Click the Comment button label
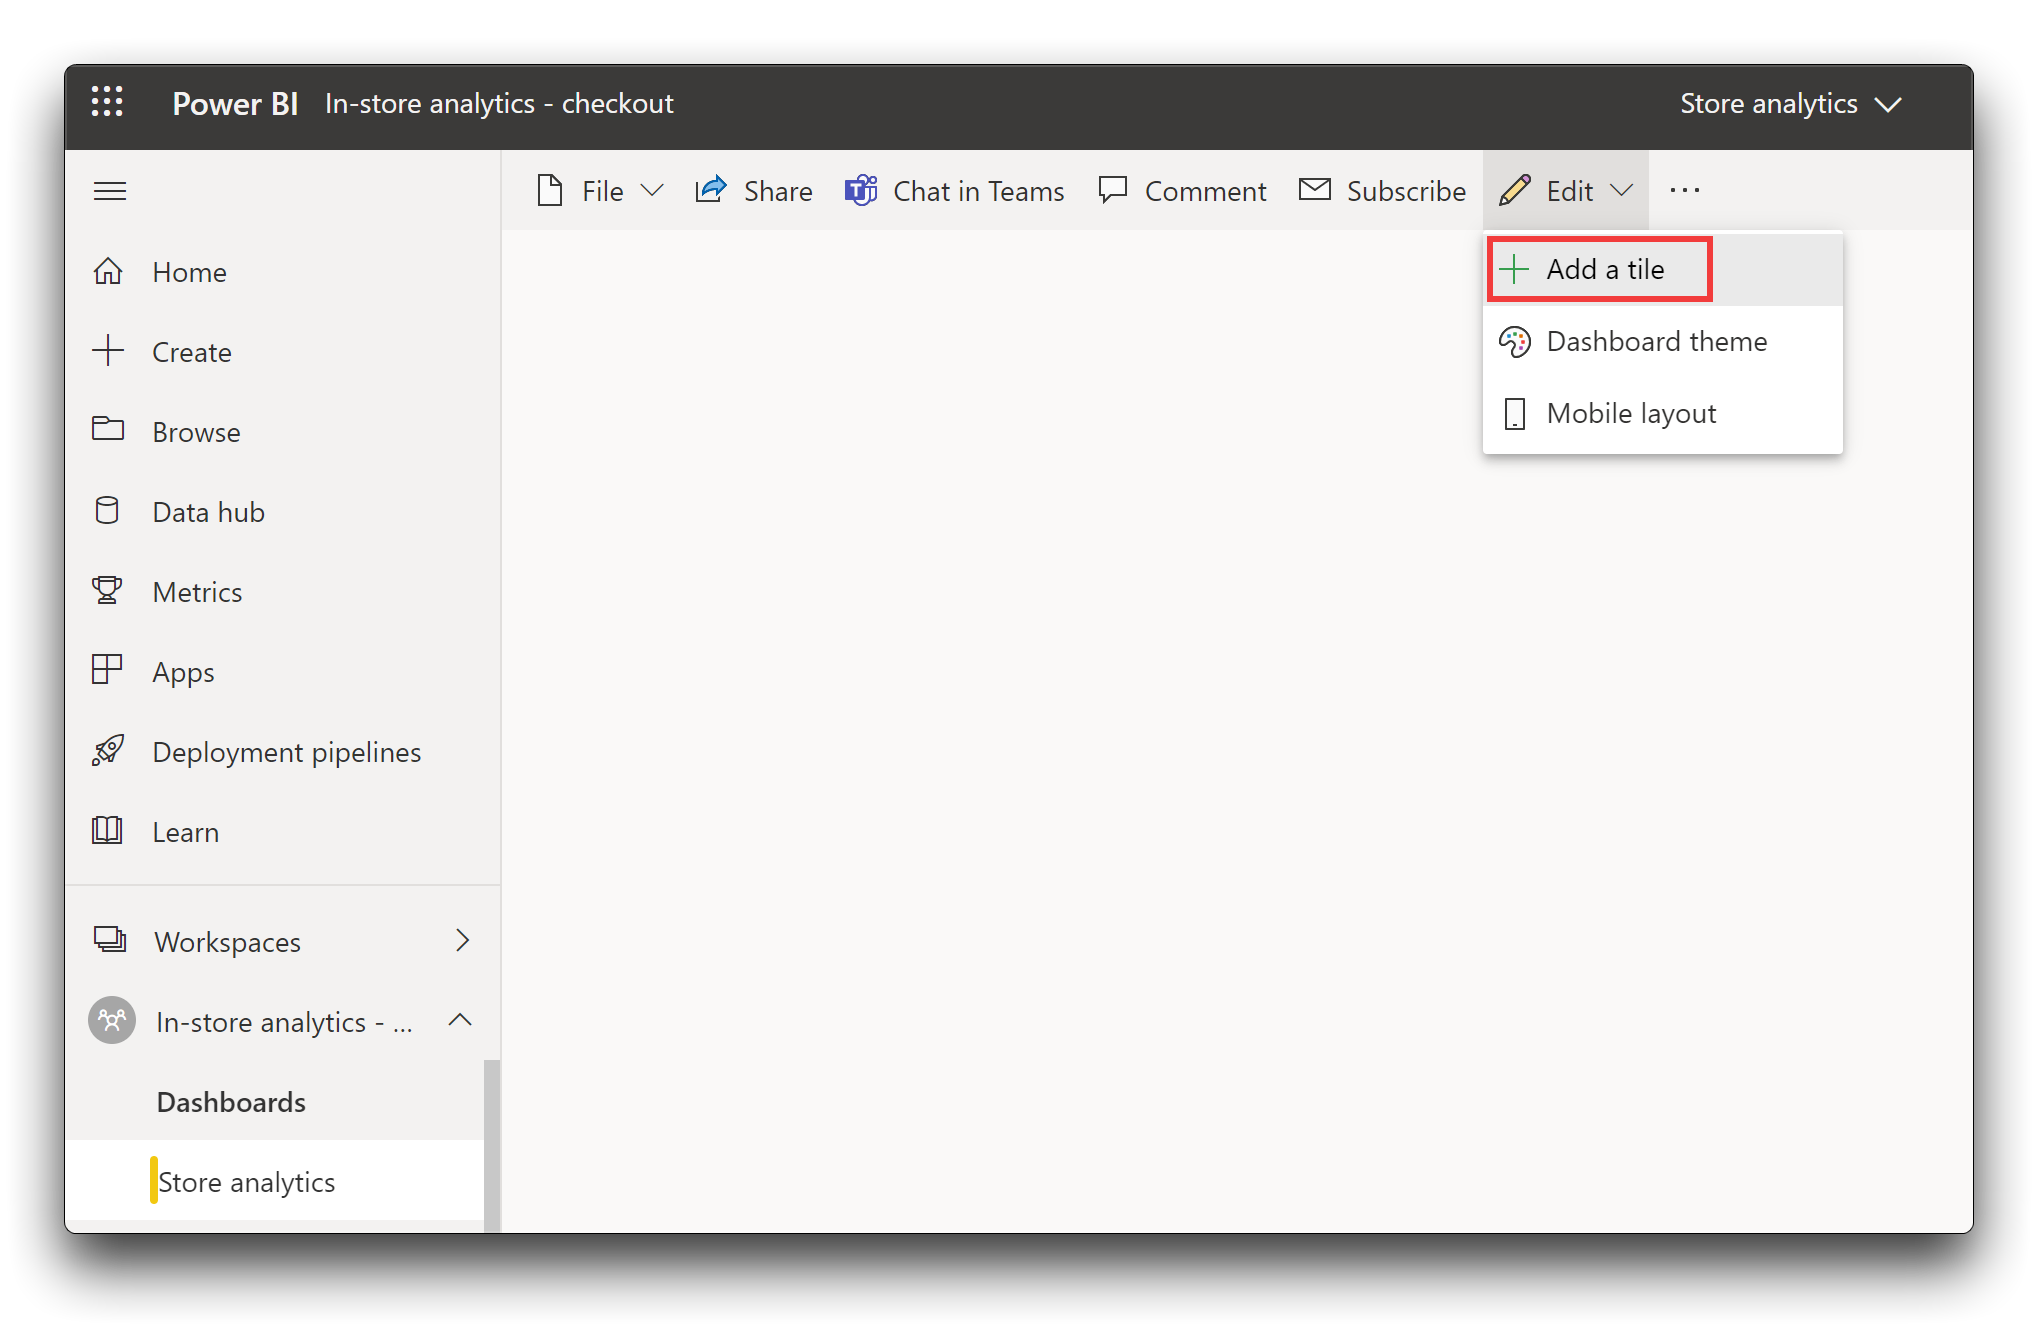The image size is (2038, 1330). [1205, 191]
